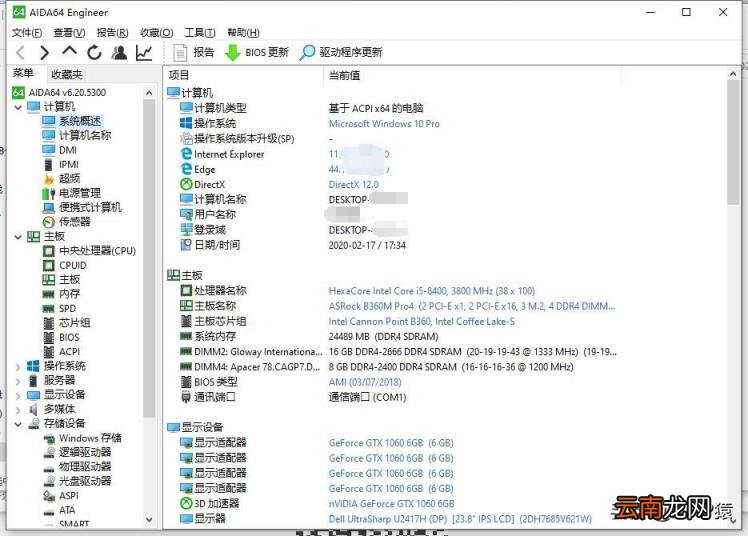Open 物理驱动器 tree item
The width and height of the screenshot is (748, 536).
coord(77,467)
